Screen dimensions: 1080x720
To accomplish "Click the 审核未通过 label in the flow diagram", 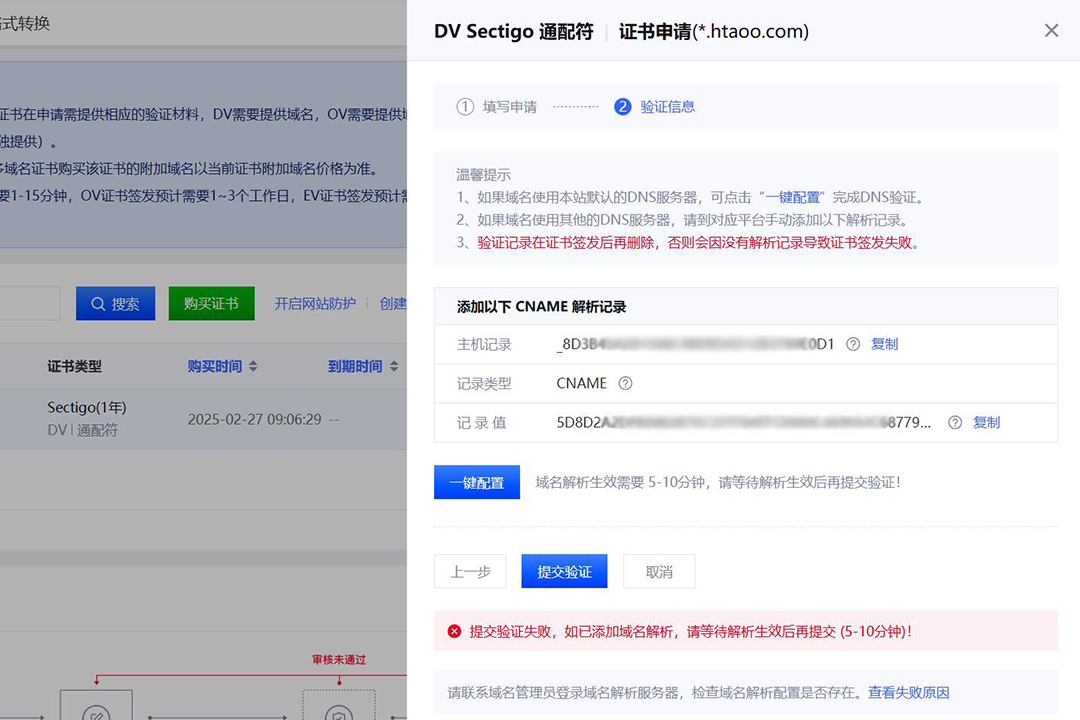I will coord(339,659).
